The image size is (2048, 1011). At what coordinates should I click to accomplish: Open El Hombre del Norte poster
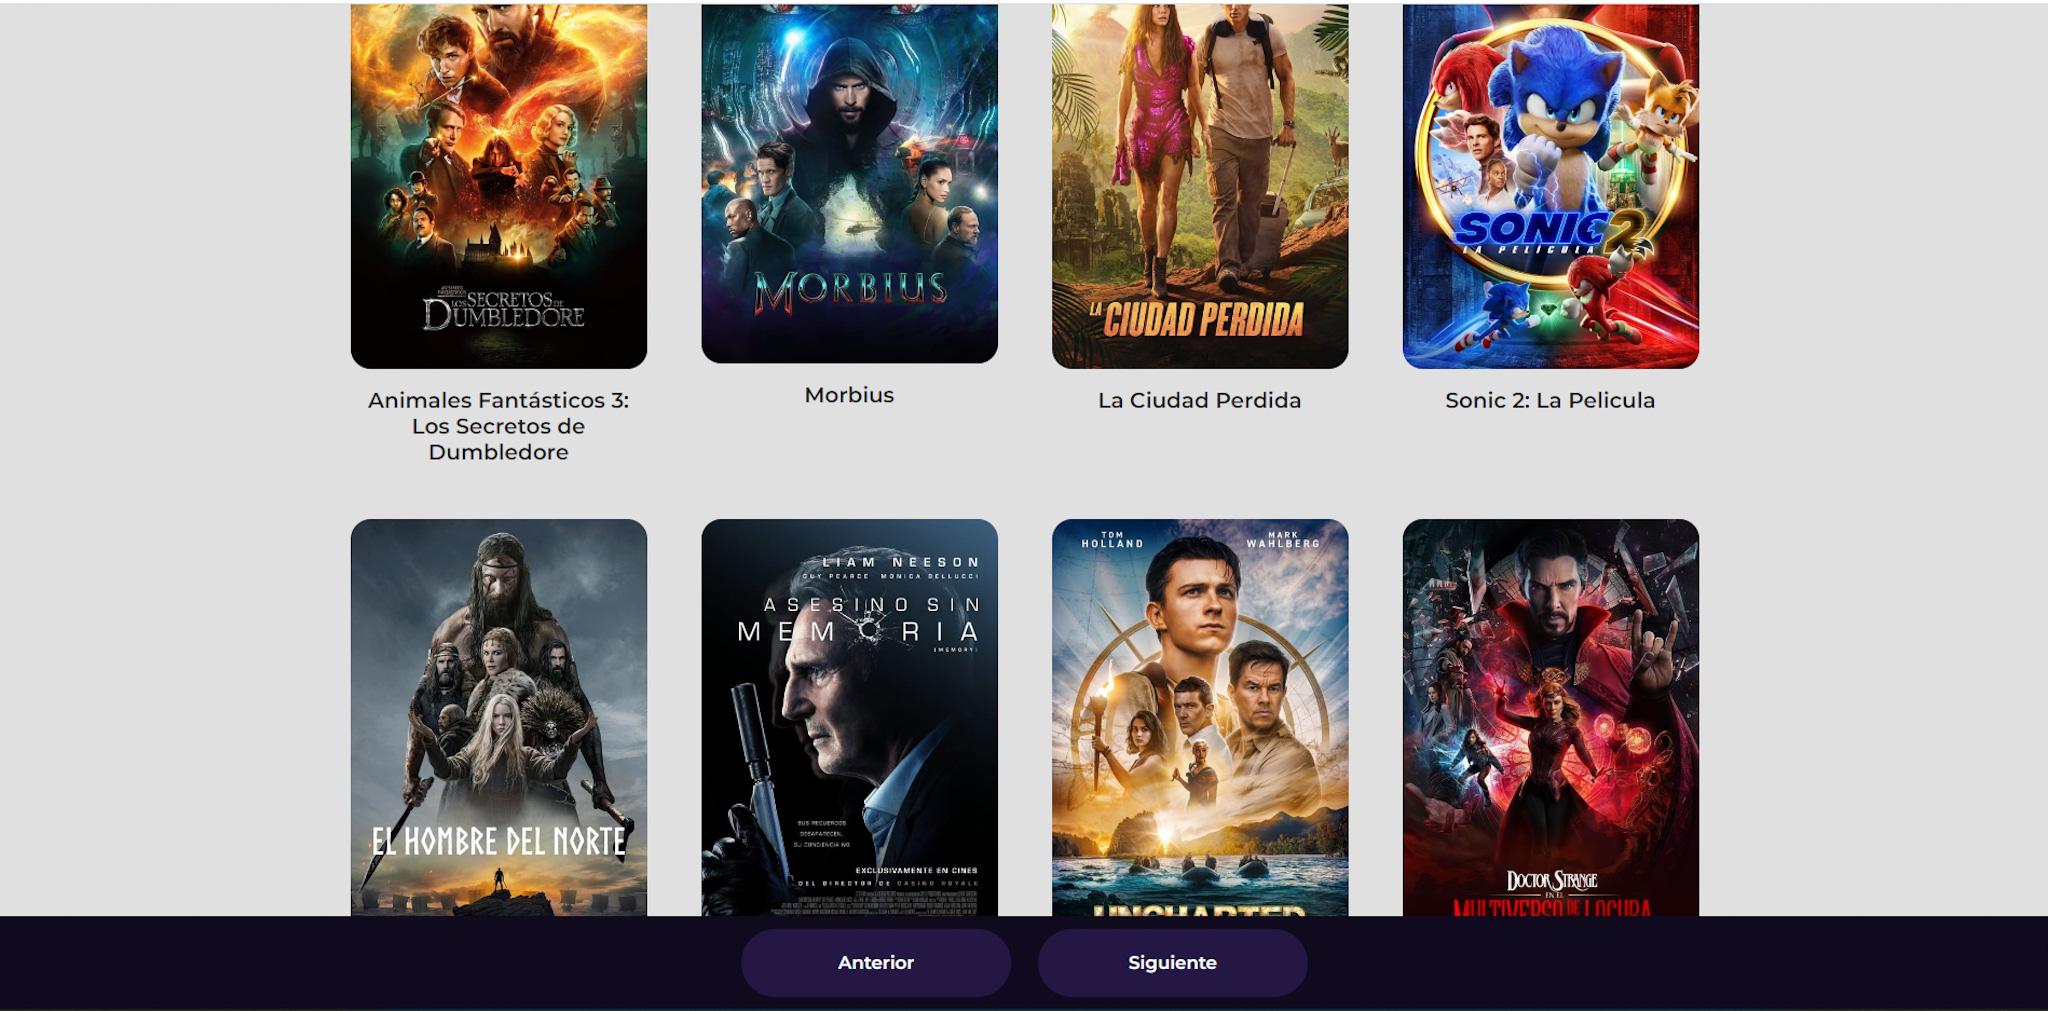499,717
